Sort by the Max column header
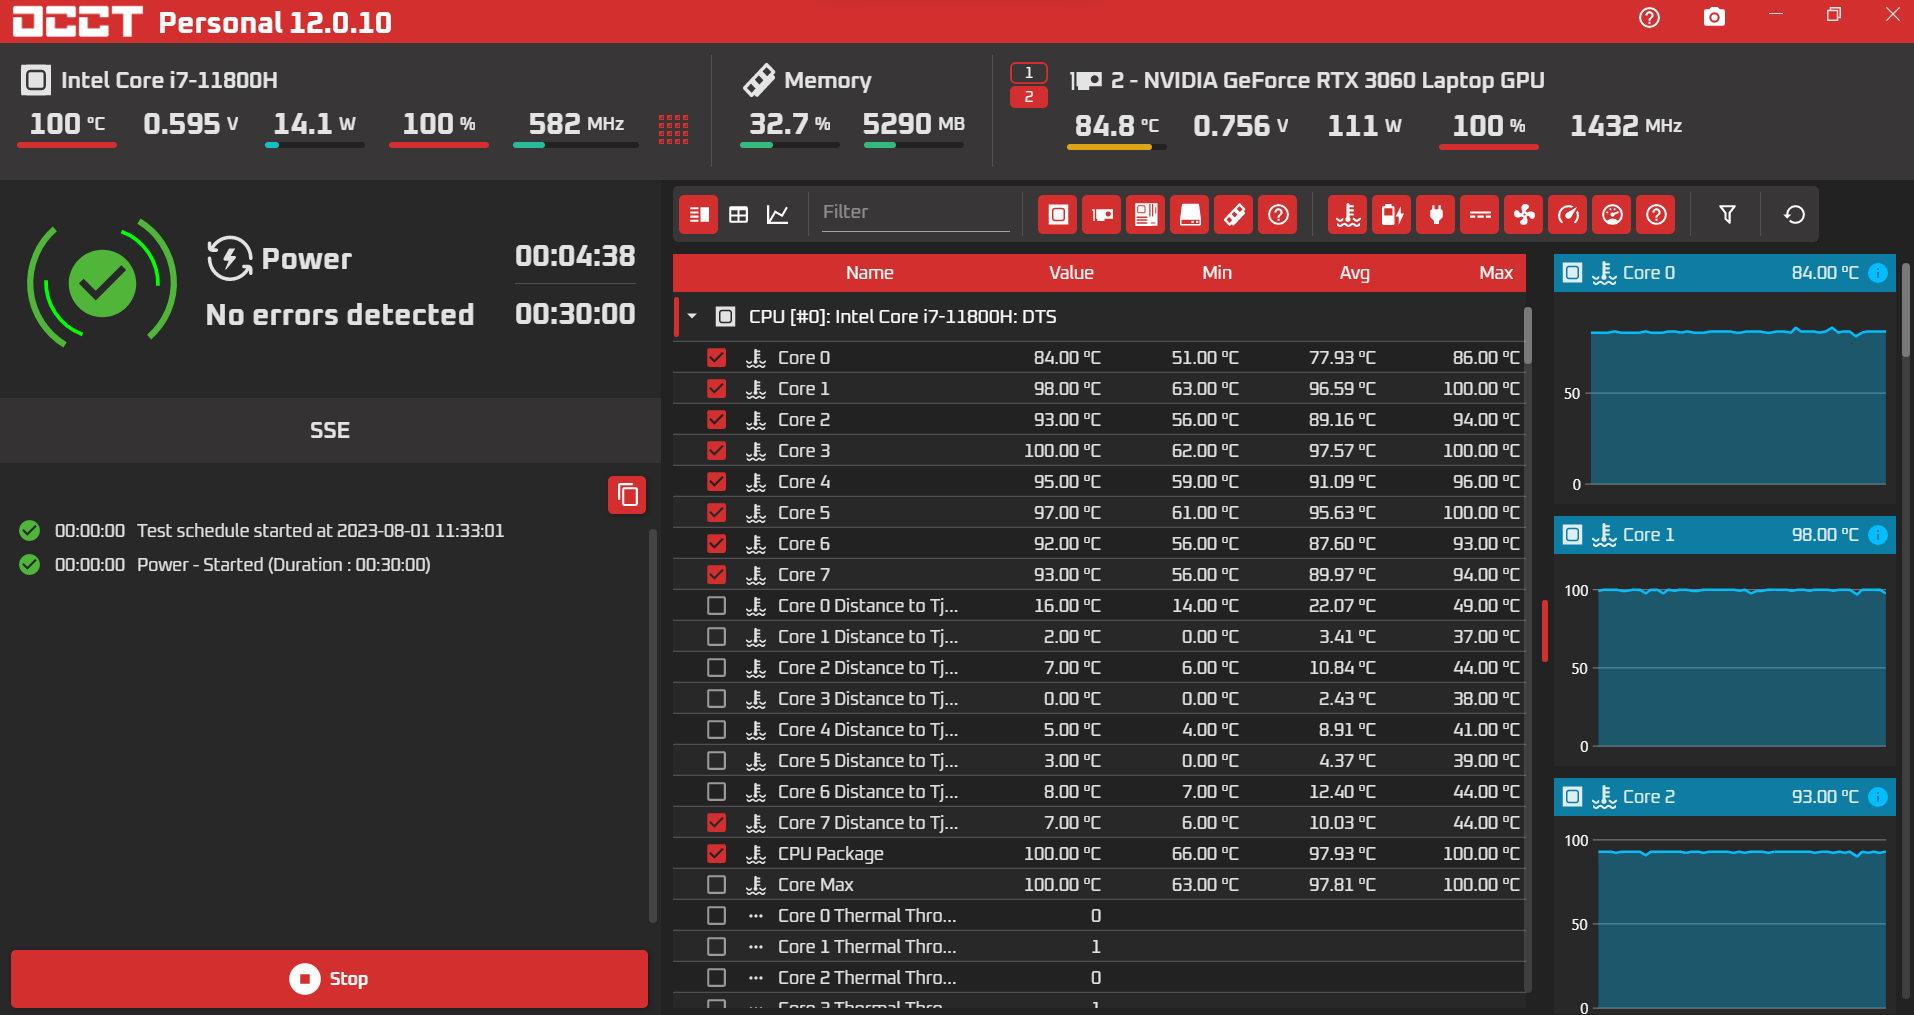The image size is (1914, 1015). point(1496,273)
